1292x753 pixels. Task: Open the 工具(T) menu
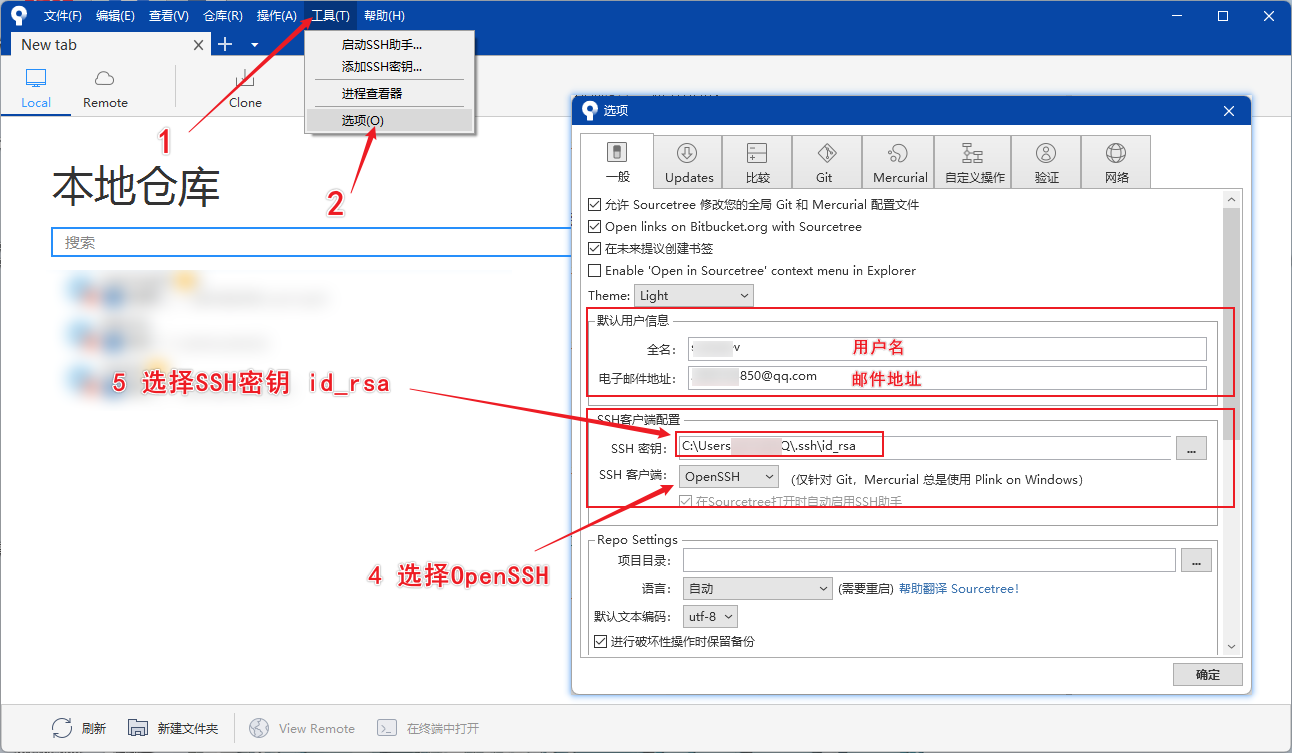tap(330, 15)
